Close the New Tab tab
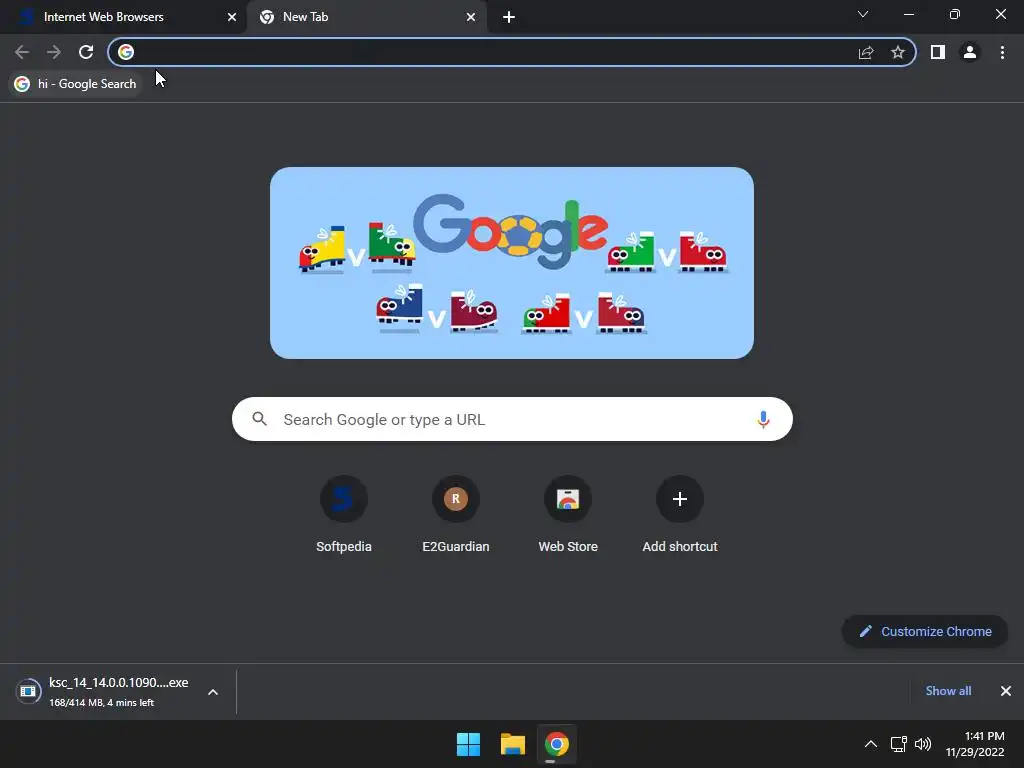The height and width of the screenshot is (768, 1024). [x=471, y=17]
